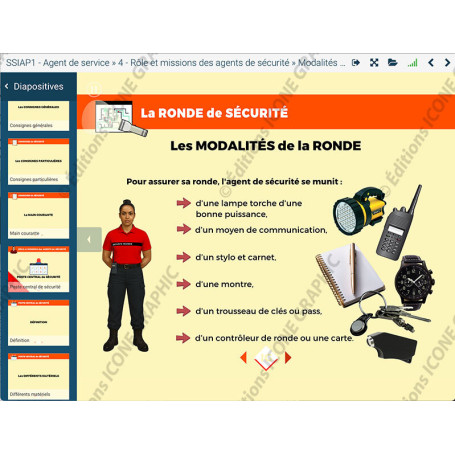Click 'd'un contrôleur de ronde ou une carte' bullet
The width and height of the screenshot is (455, 455).
point(274,338)
